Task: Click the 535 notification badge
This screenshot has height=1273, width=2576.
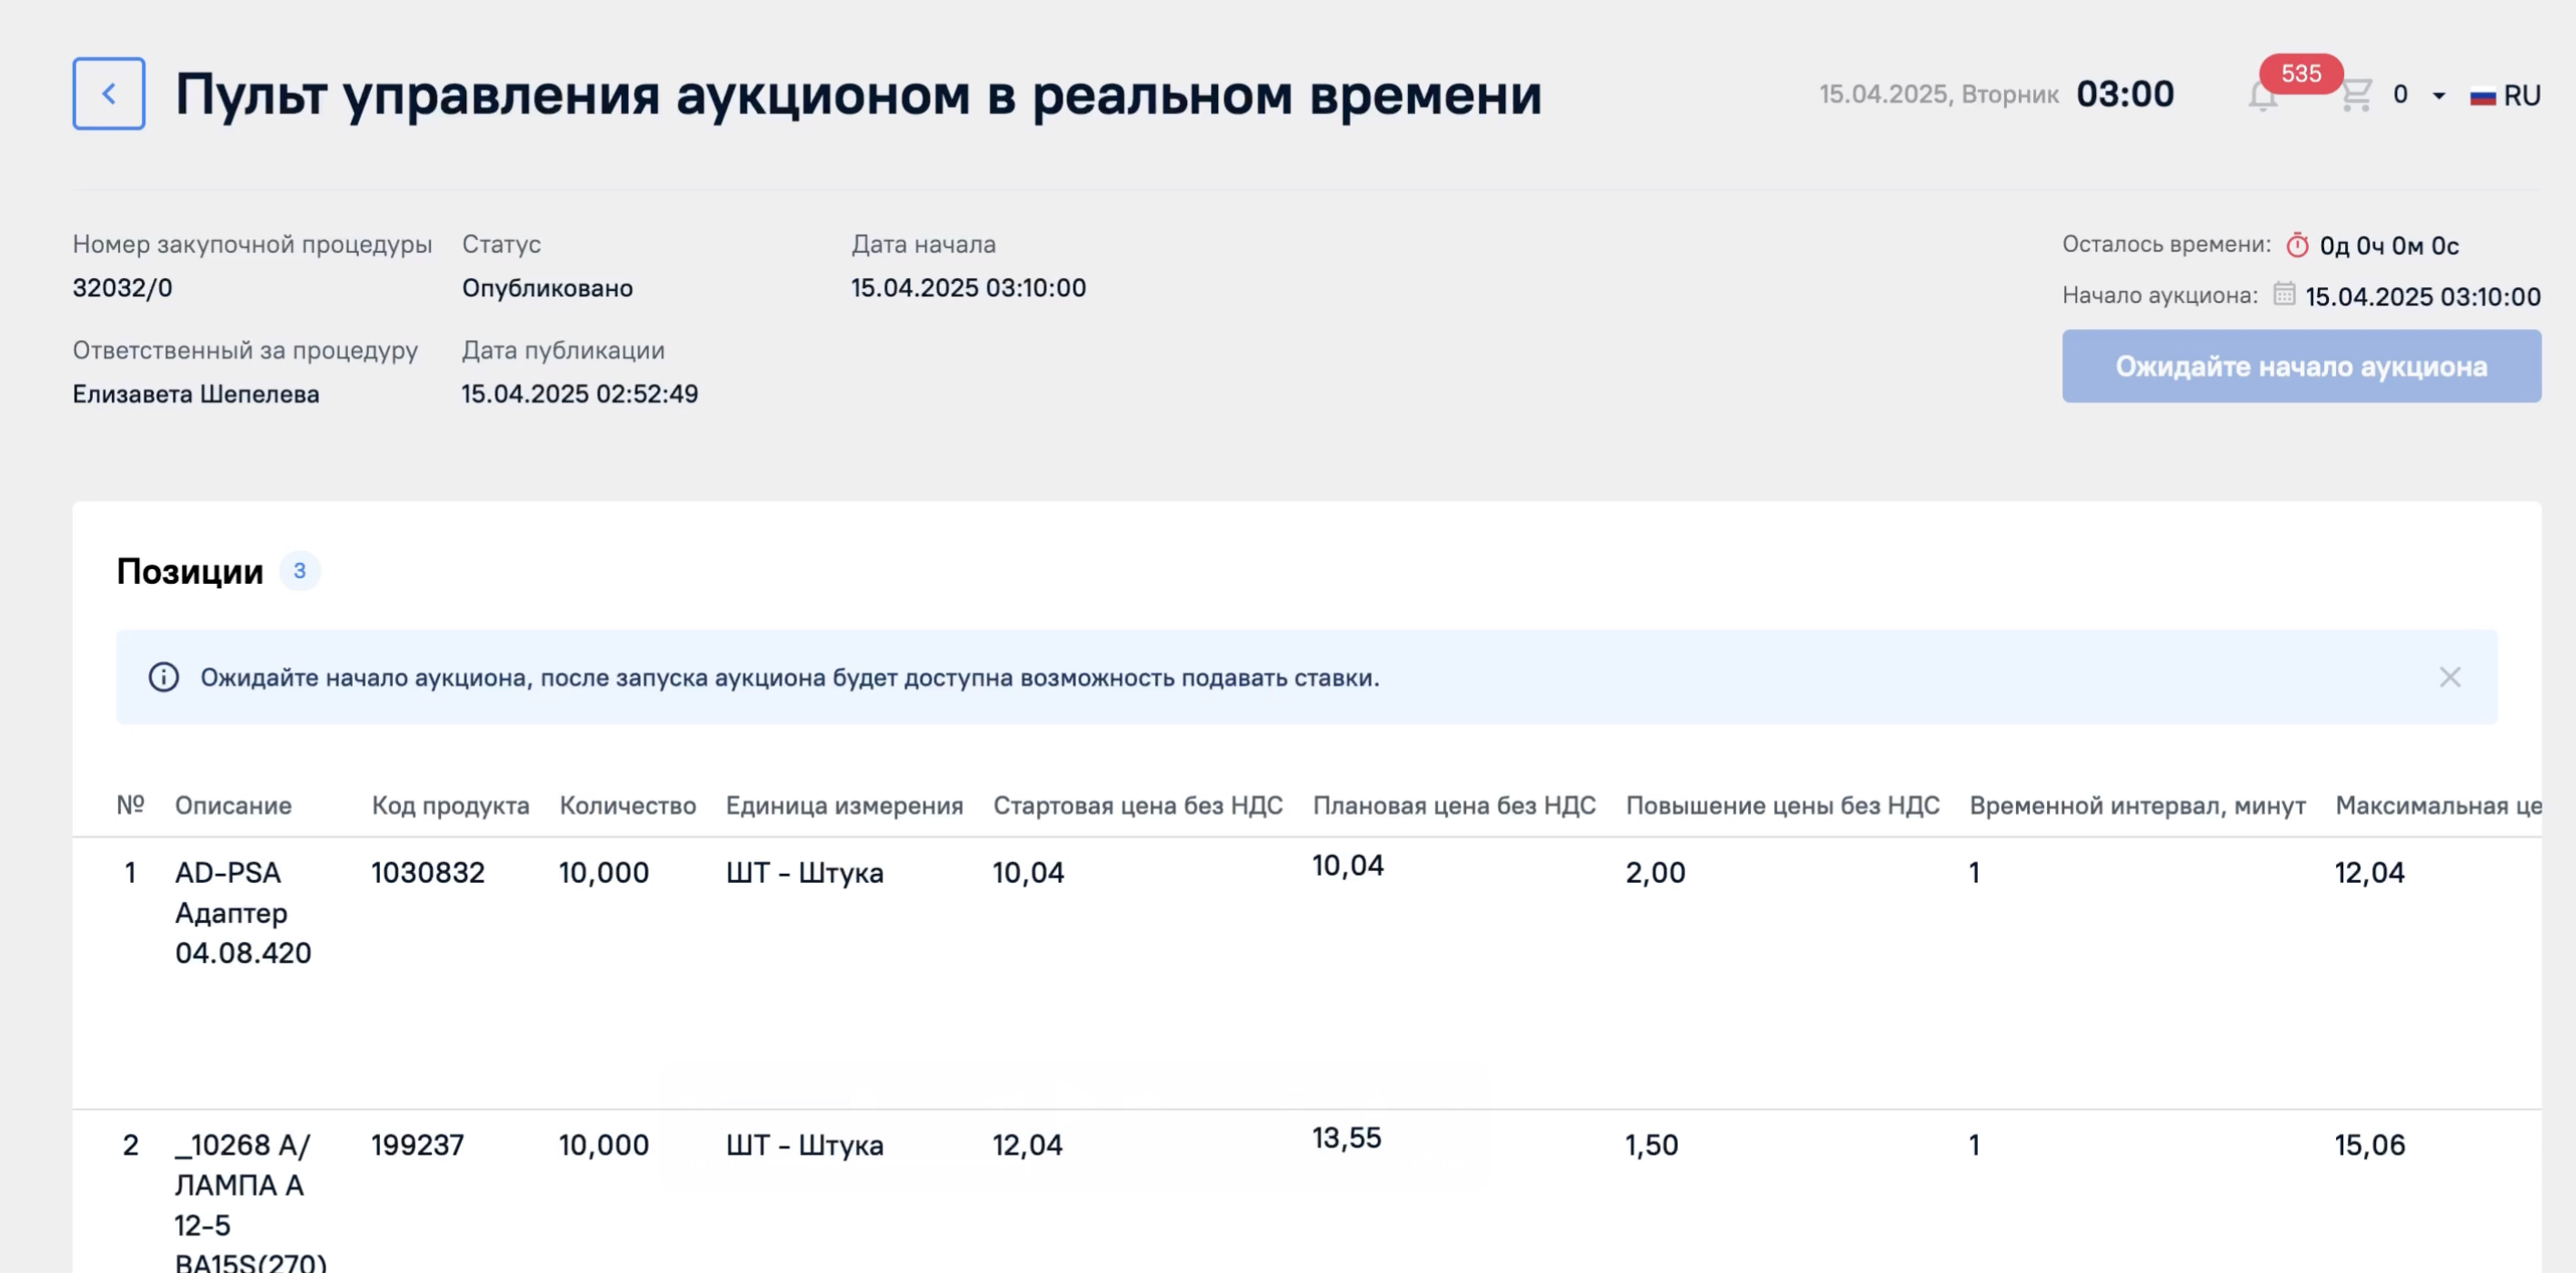Action: point(2301,73)
